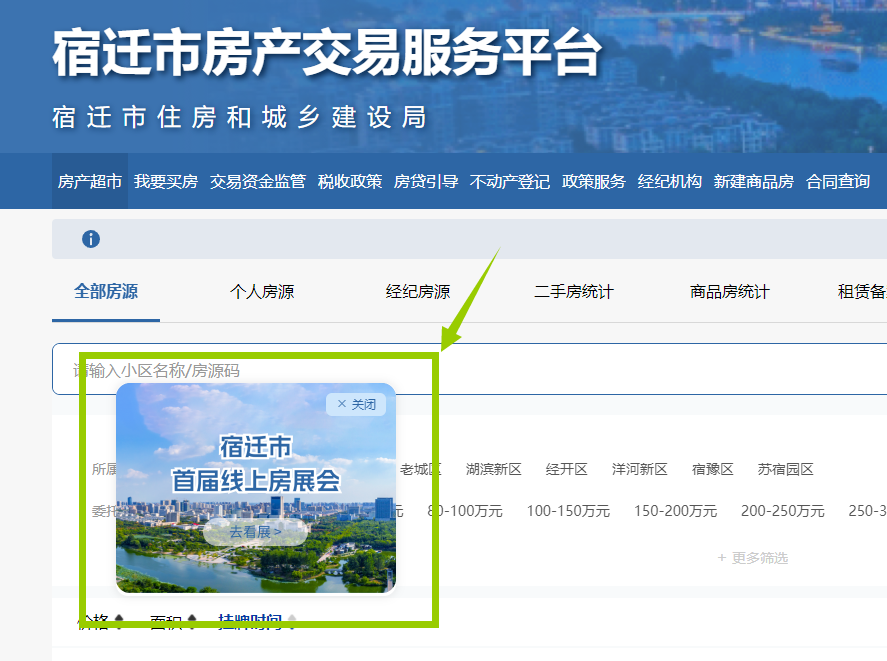Filter by 洋河新区 district
The image size is (887, 661).
coord(640,469)
